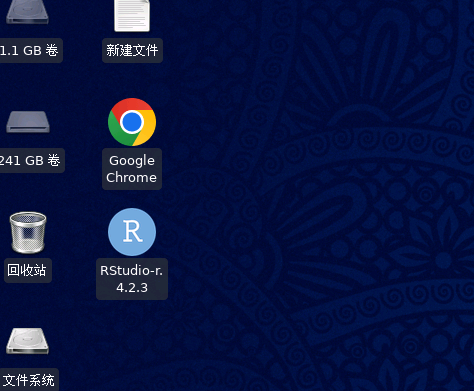The image size is (474, 391).
Task: Select the 1.1 GB volume drive icon
Action: coord(27,12)
